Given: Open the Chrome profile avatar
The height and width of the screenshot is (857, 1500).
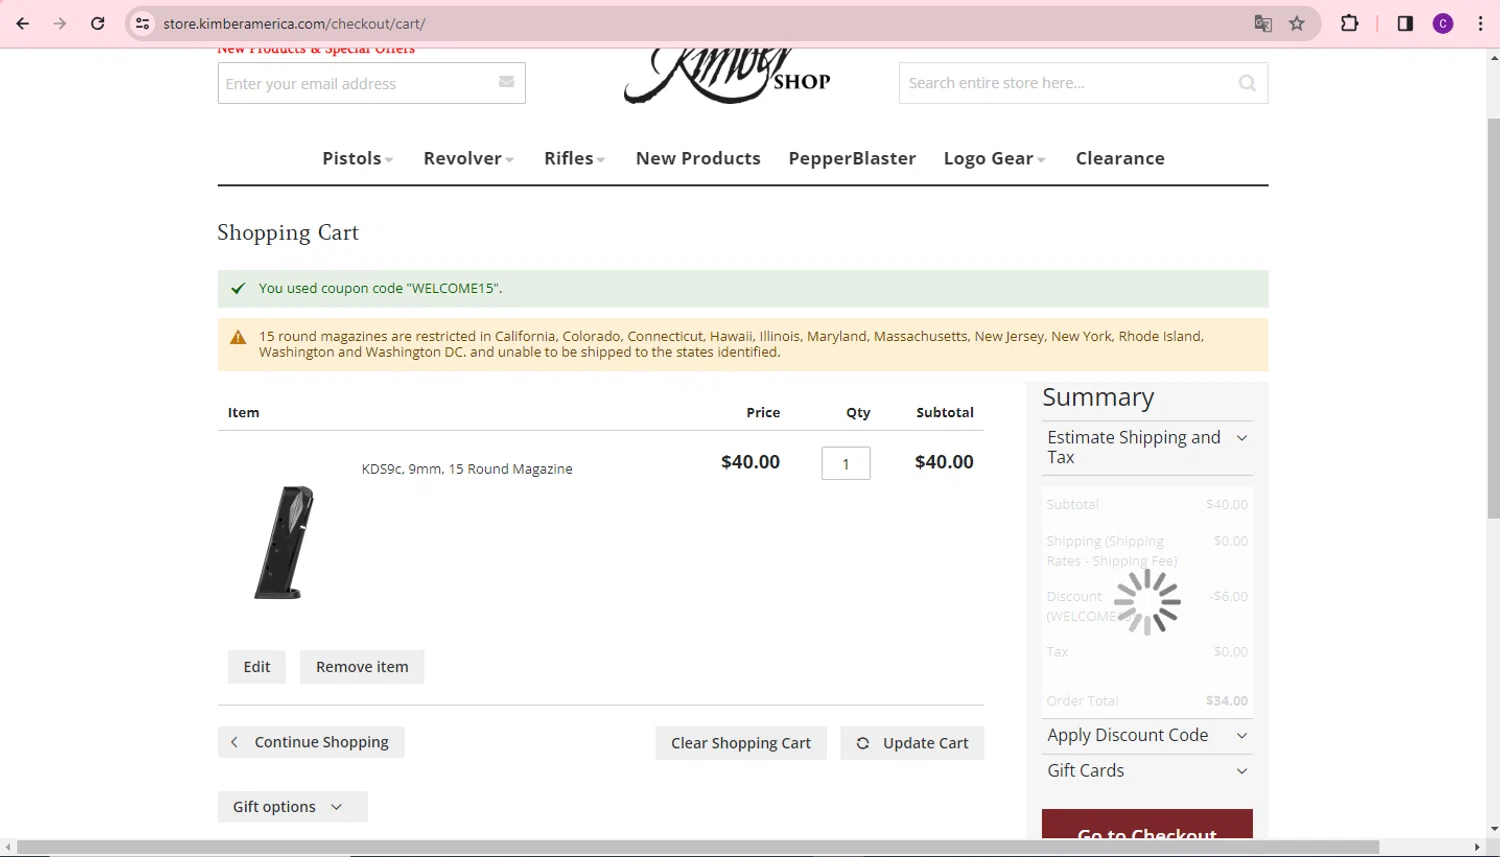Looking at the screenshot, I should click(1443, 23).
